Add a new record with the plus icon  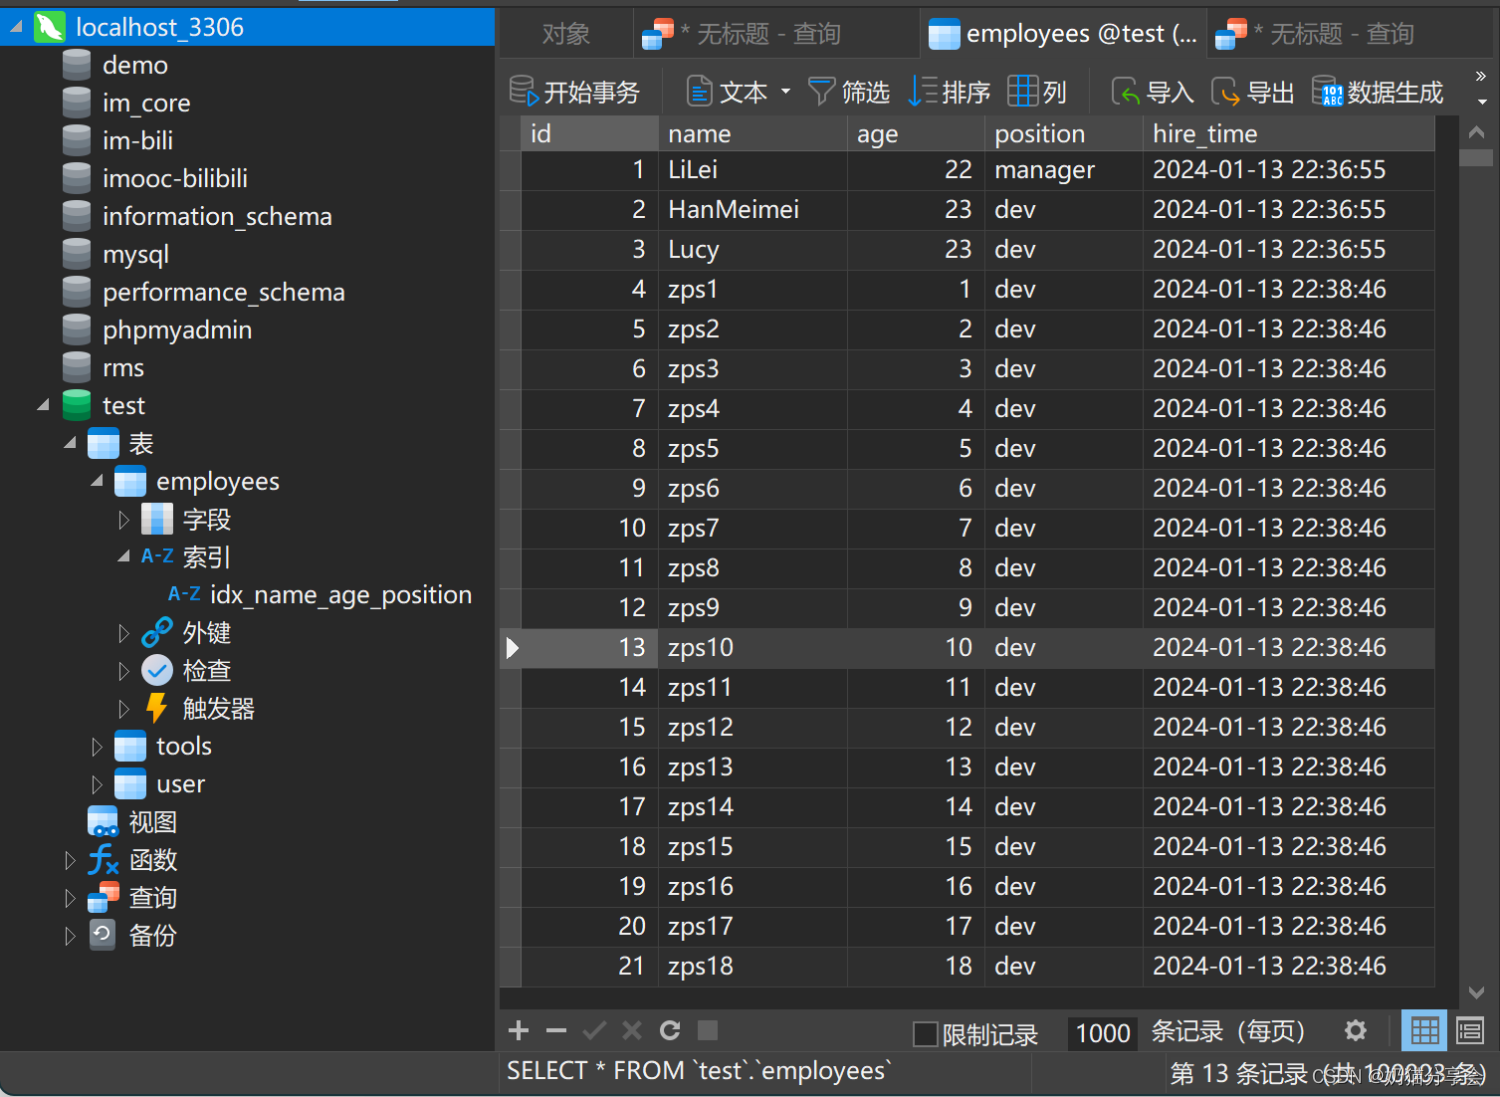click(x=518, y=1030)
